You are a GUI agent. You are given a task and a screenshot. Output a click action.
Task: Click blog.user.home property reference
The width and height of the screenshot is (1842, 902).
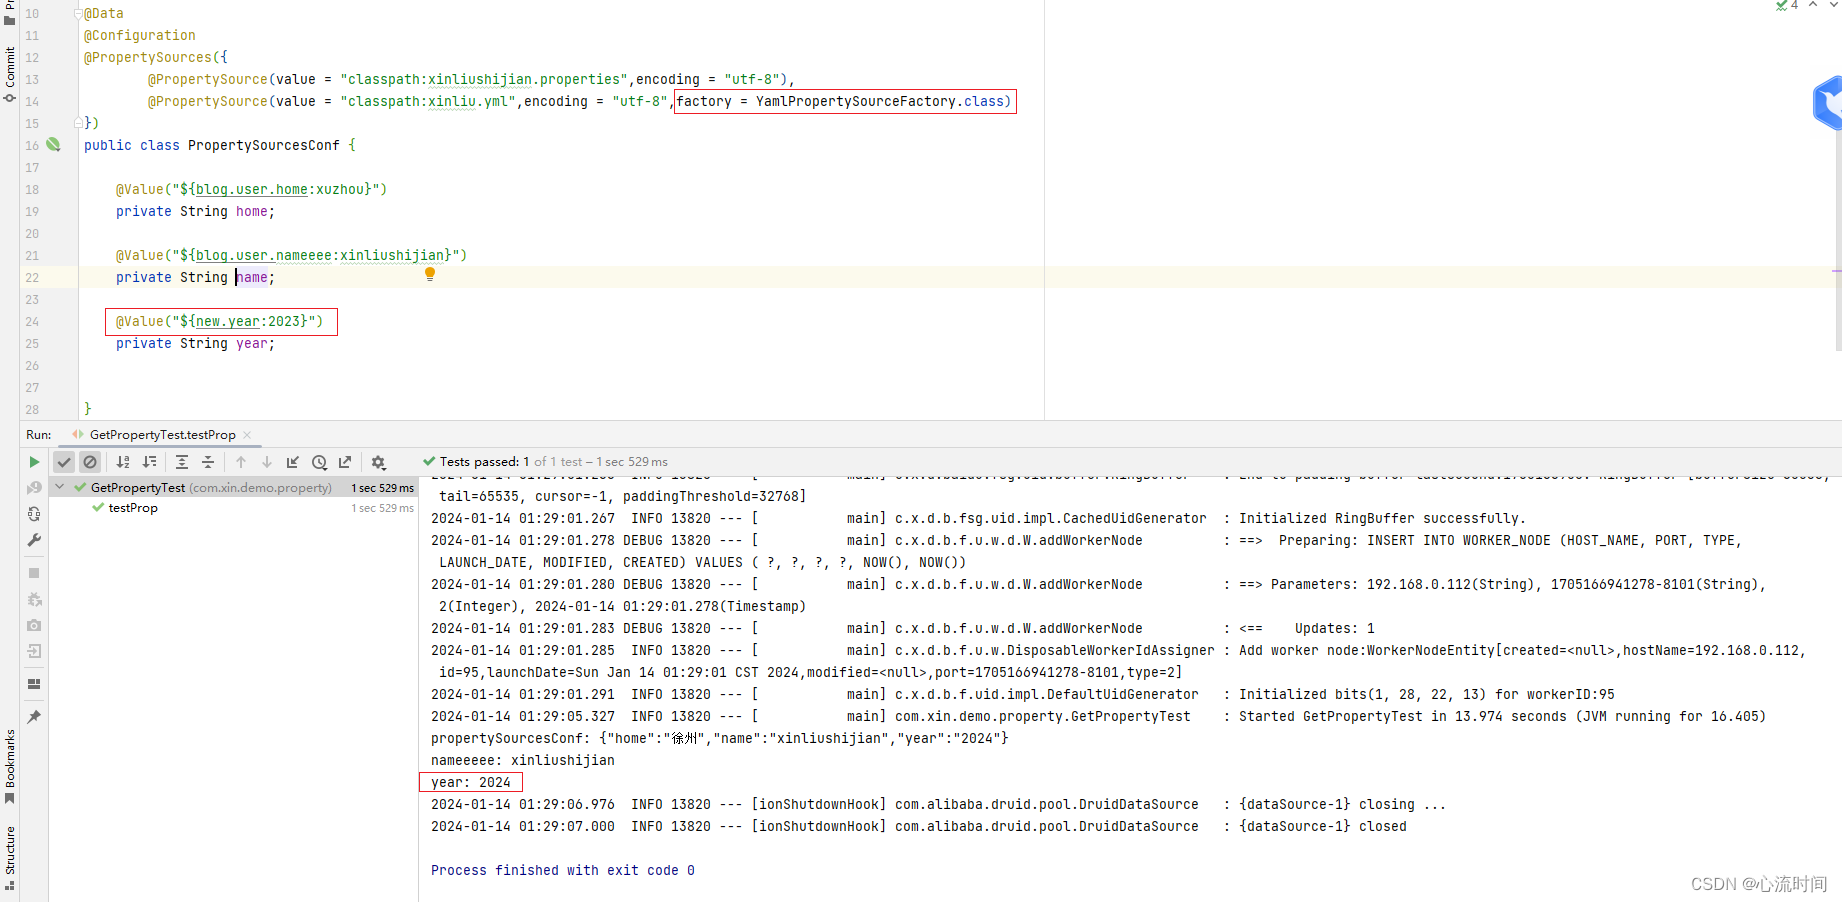point(252,189)
